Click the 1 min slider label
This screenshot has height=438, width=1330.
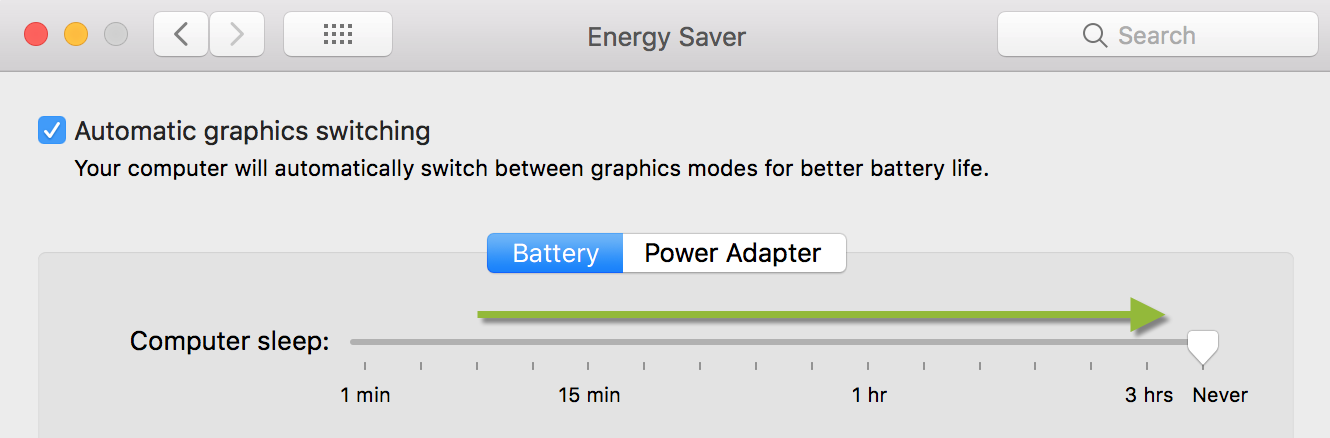365,395
